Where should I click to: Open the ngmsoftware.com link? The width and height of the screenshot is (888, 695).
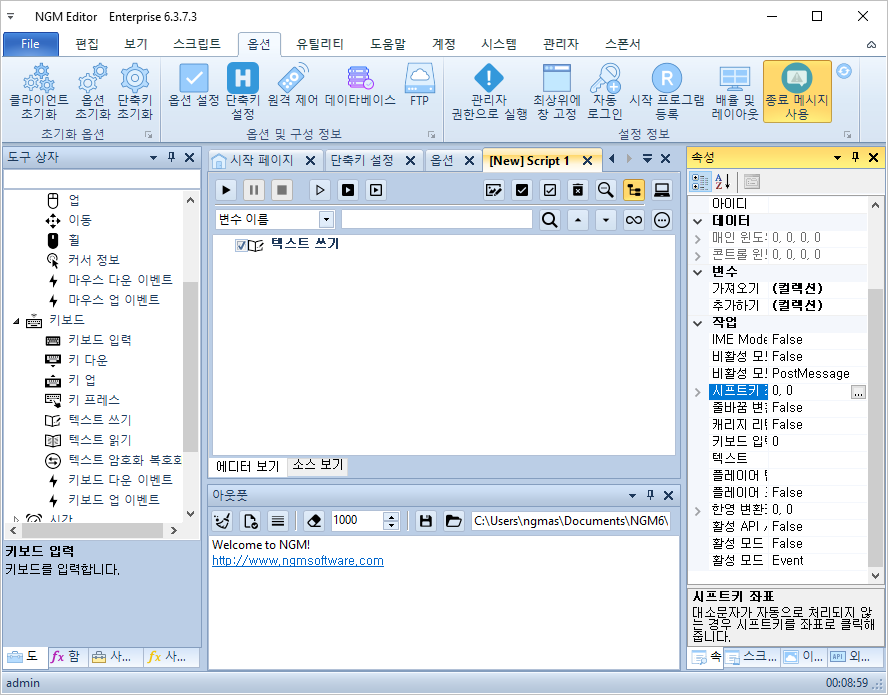pyautogui.click(x=298, y=561)
